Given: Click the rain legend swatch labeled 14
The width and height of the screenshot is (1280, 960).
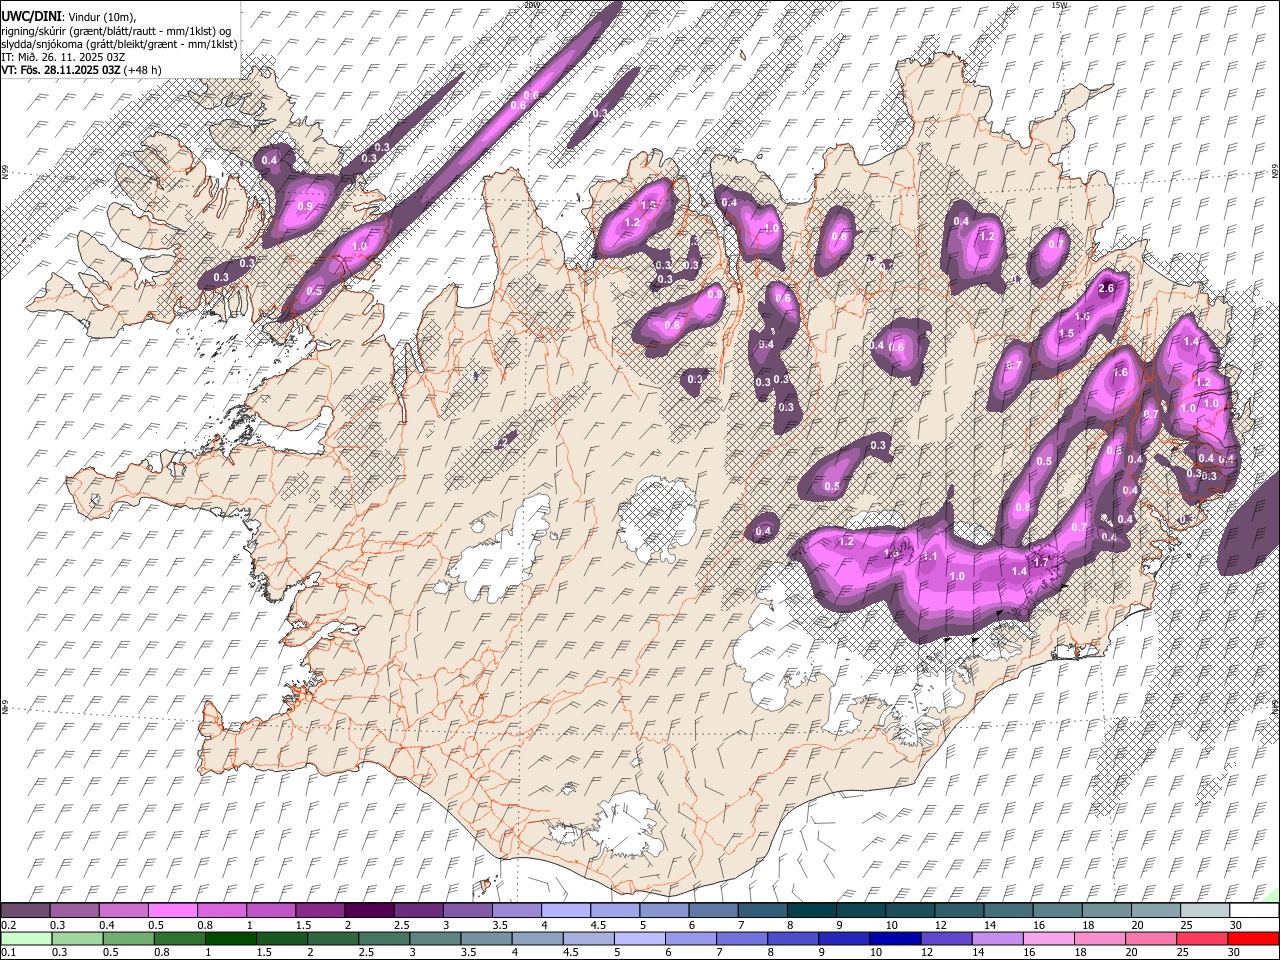Looking at the screenshot, I should click(997, 938).
